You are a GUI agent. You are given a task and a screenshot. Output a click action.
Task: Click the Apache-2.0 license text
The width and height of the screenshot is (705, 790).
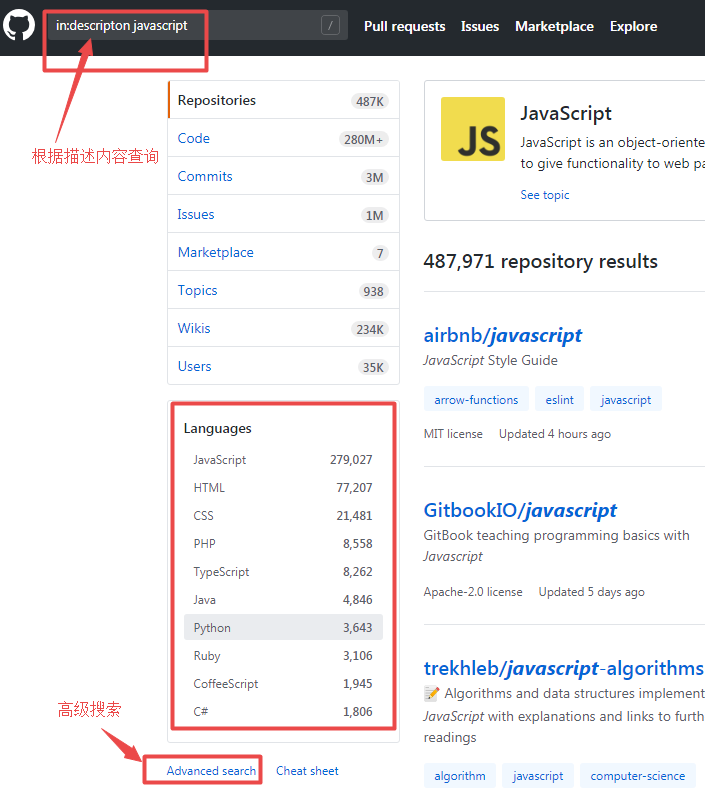click(473, 592)
